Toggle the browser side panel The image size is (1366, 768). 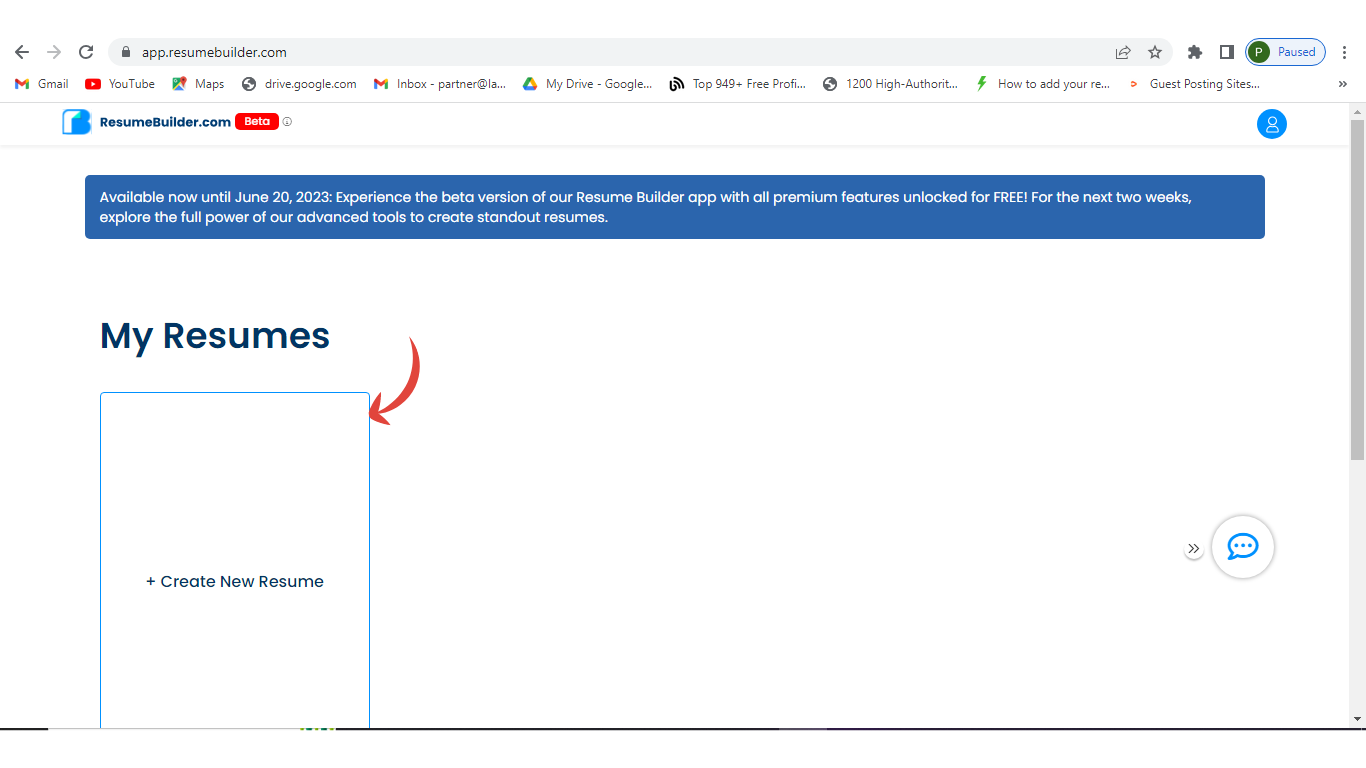pyautogui.click(x=1226, y=52)
